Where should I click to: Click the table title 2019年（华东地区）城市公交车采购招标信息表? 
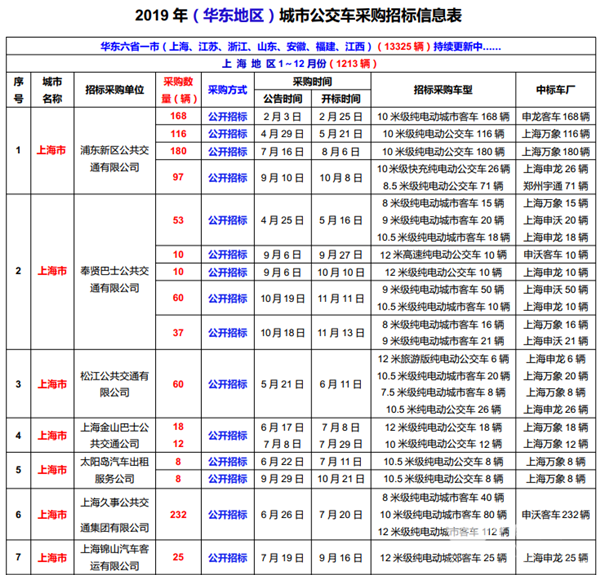[299, 15]
